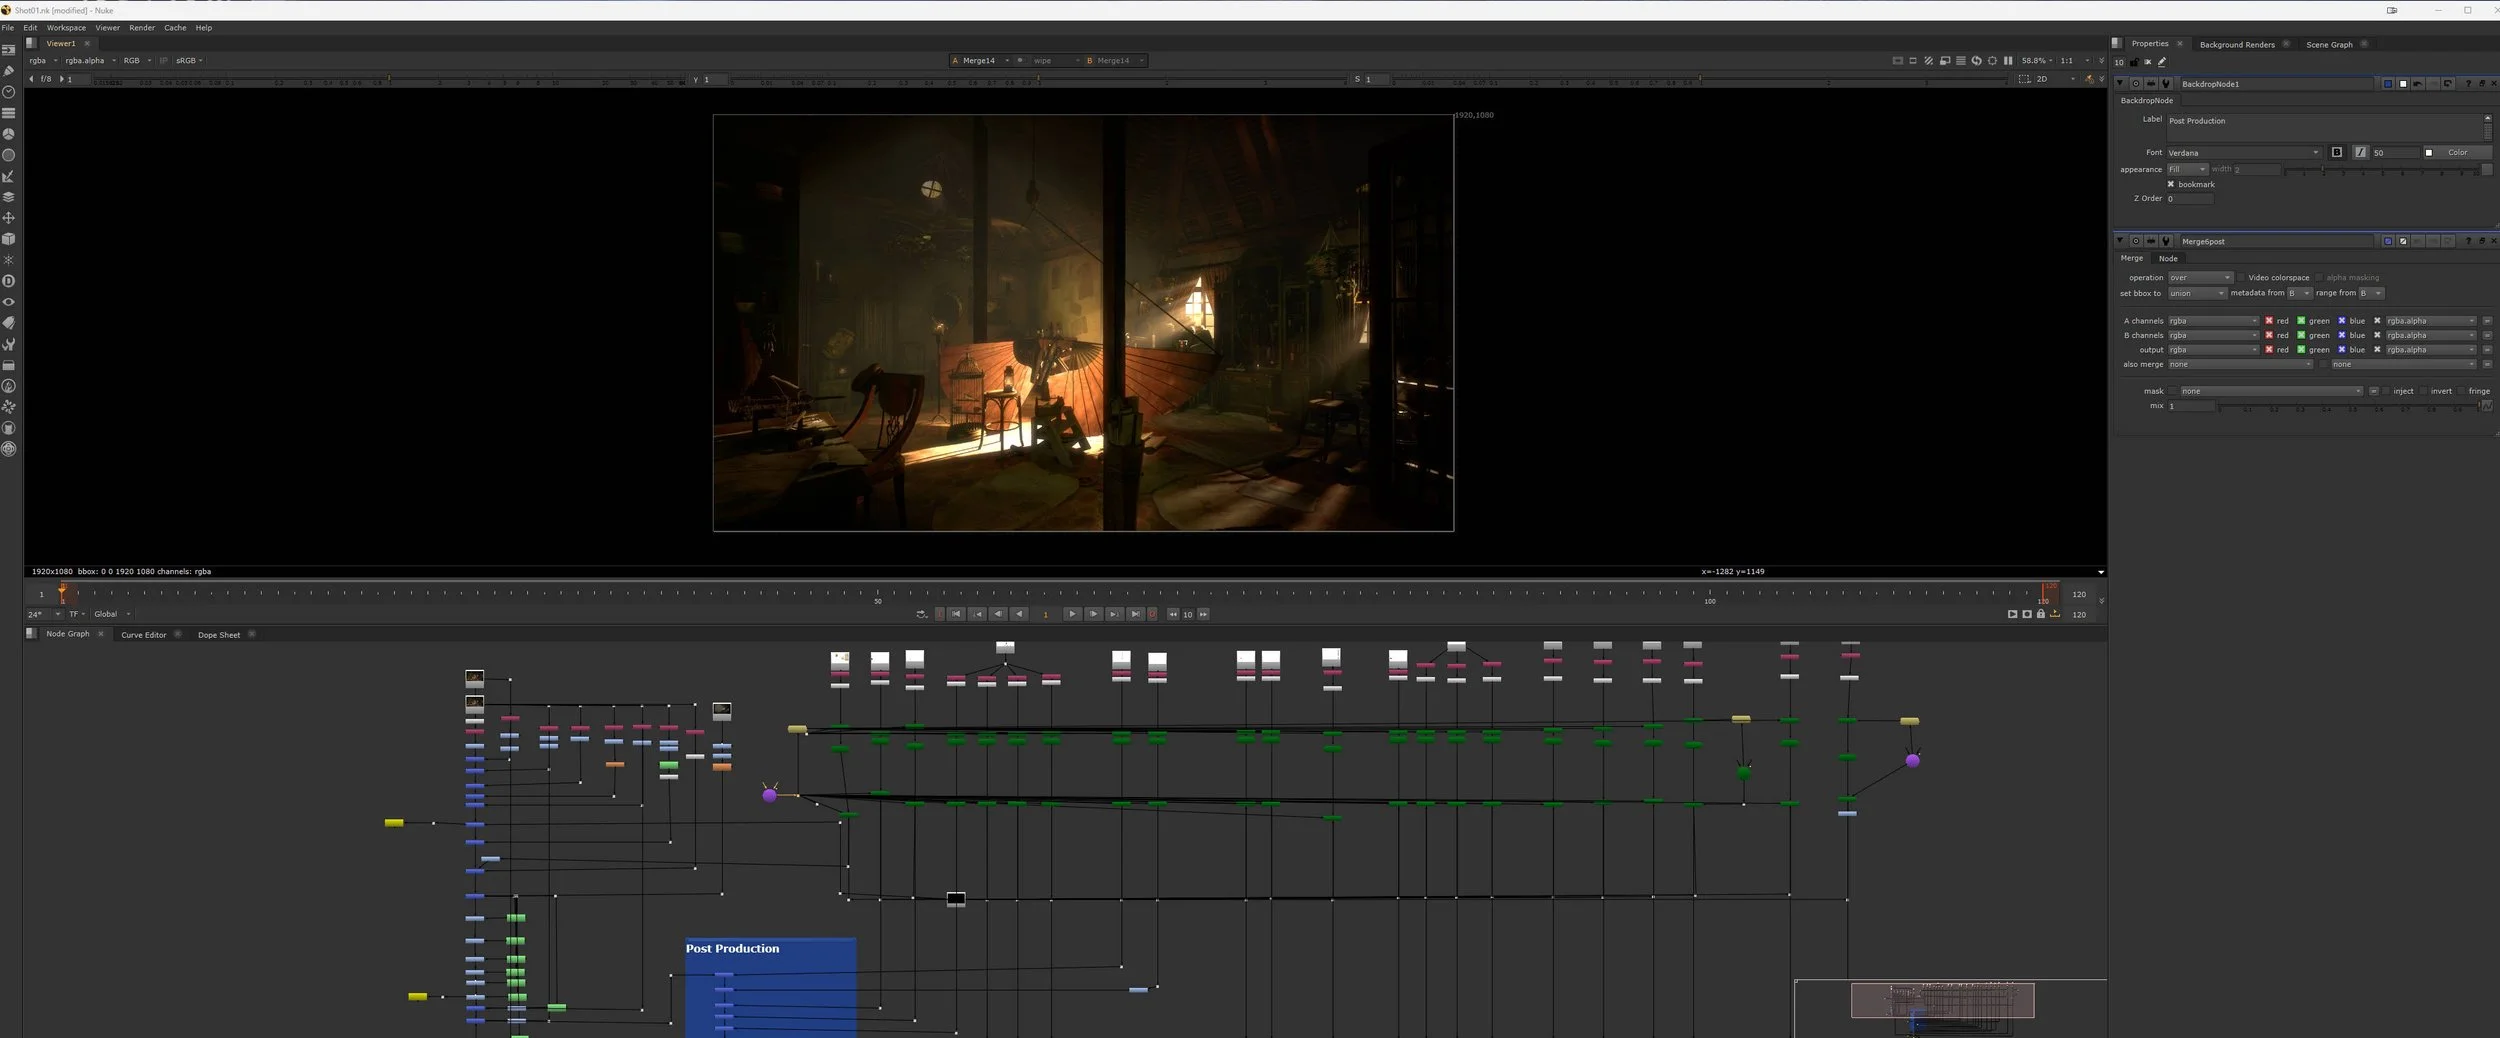This screenshot has width=2500, height=1038.
Task: Open the set bbox to dropdown
Action: pos(2197,293)
